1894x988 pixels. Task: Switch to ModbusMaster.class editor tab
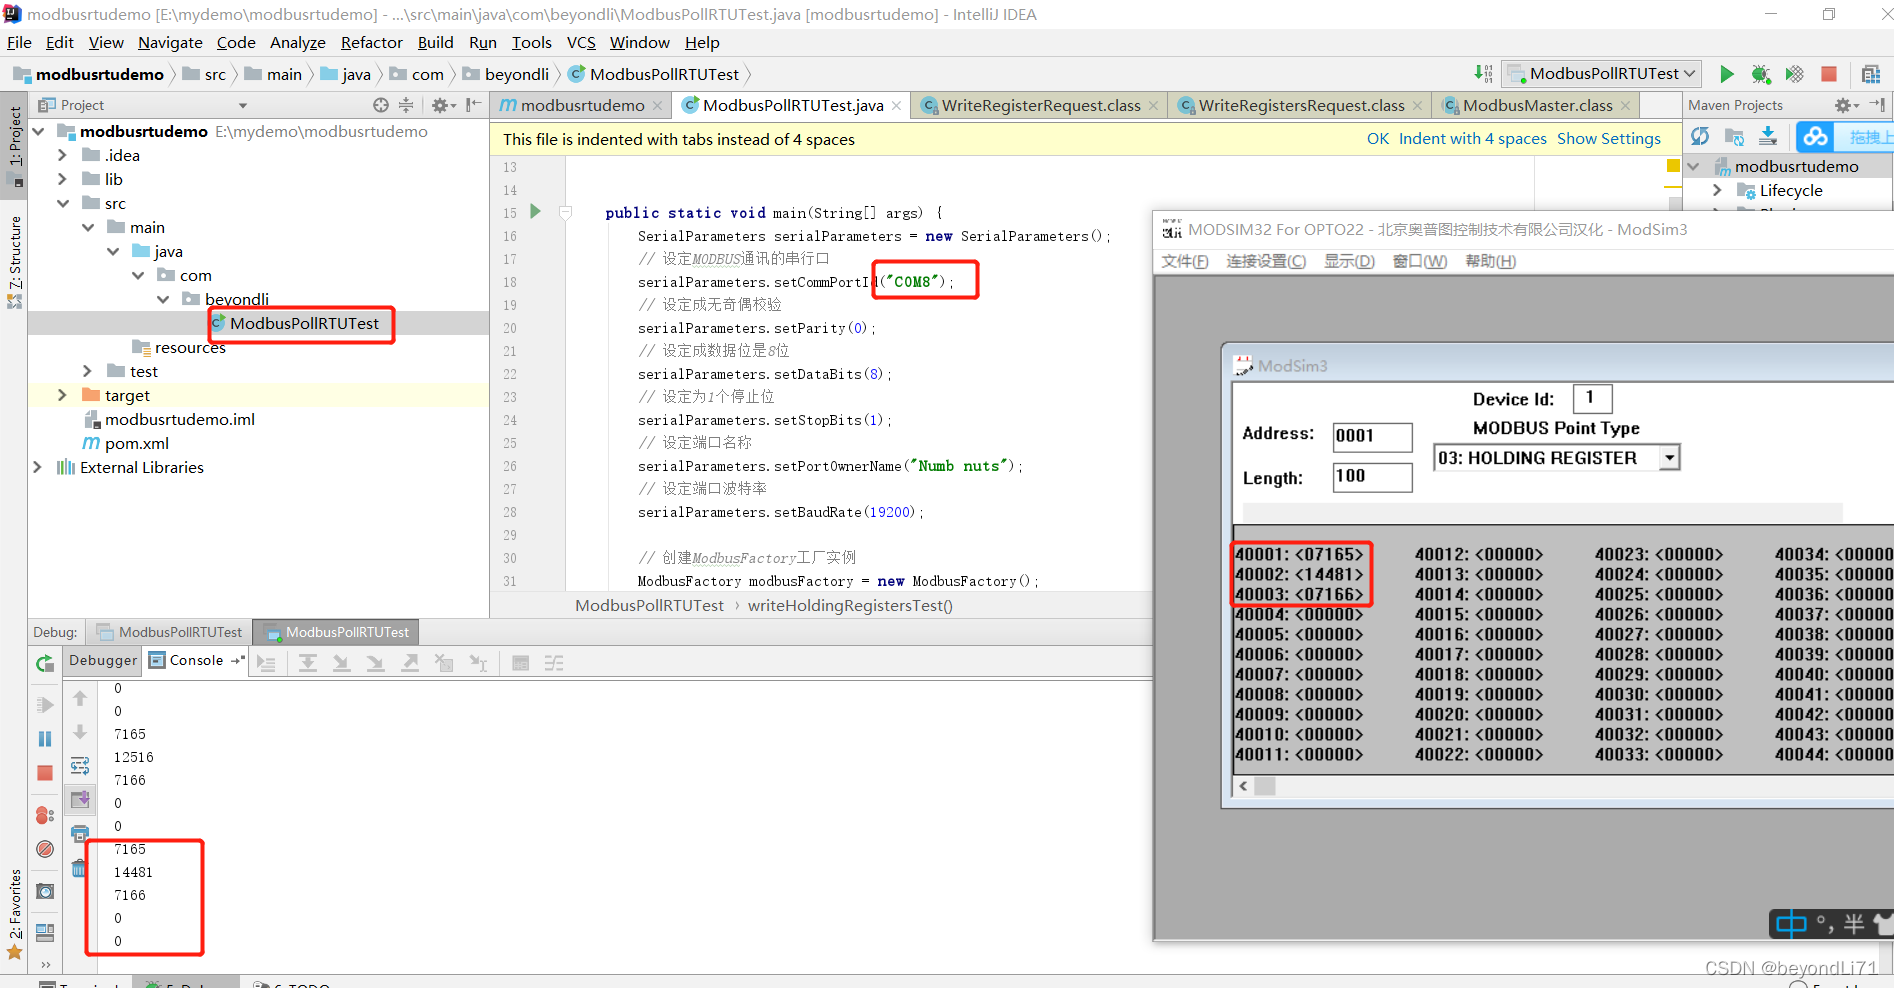click(1537, 105)
